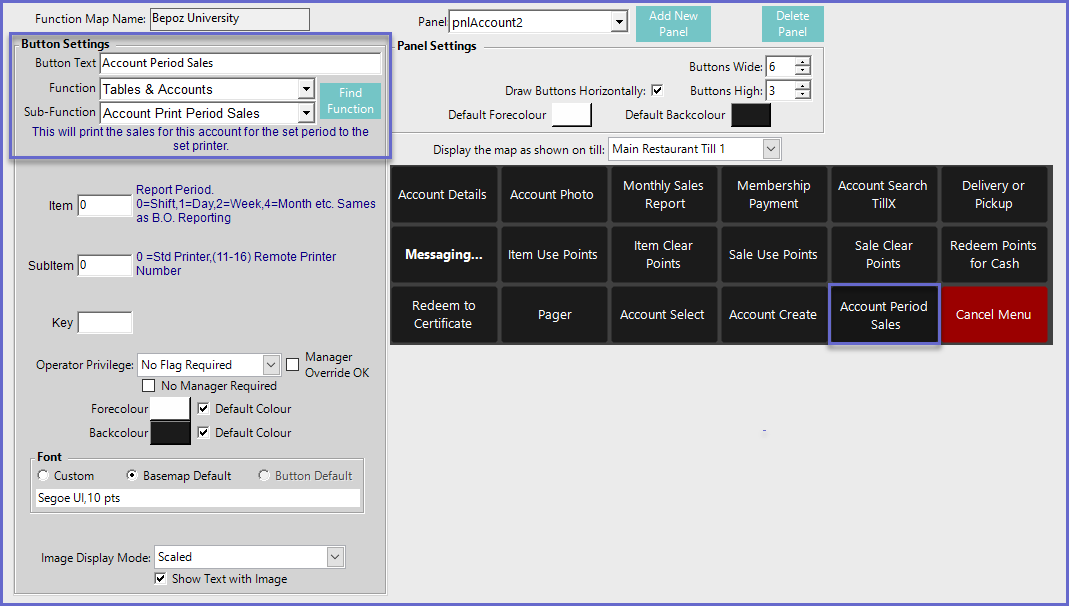Click the Delete Panel button

792,24
